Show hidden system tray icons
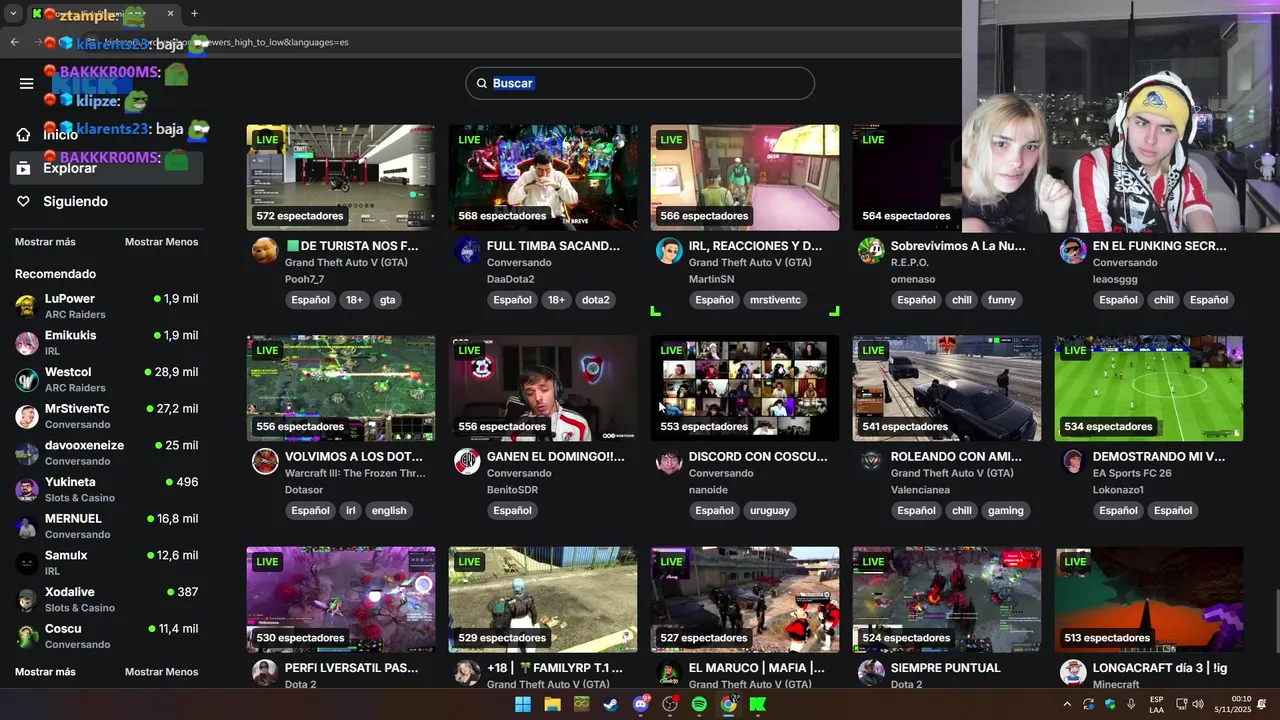Viewport: 1280px width, 720px height. (1067, 704)
